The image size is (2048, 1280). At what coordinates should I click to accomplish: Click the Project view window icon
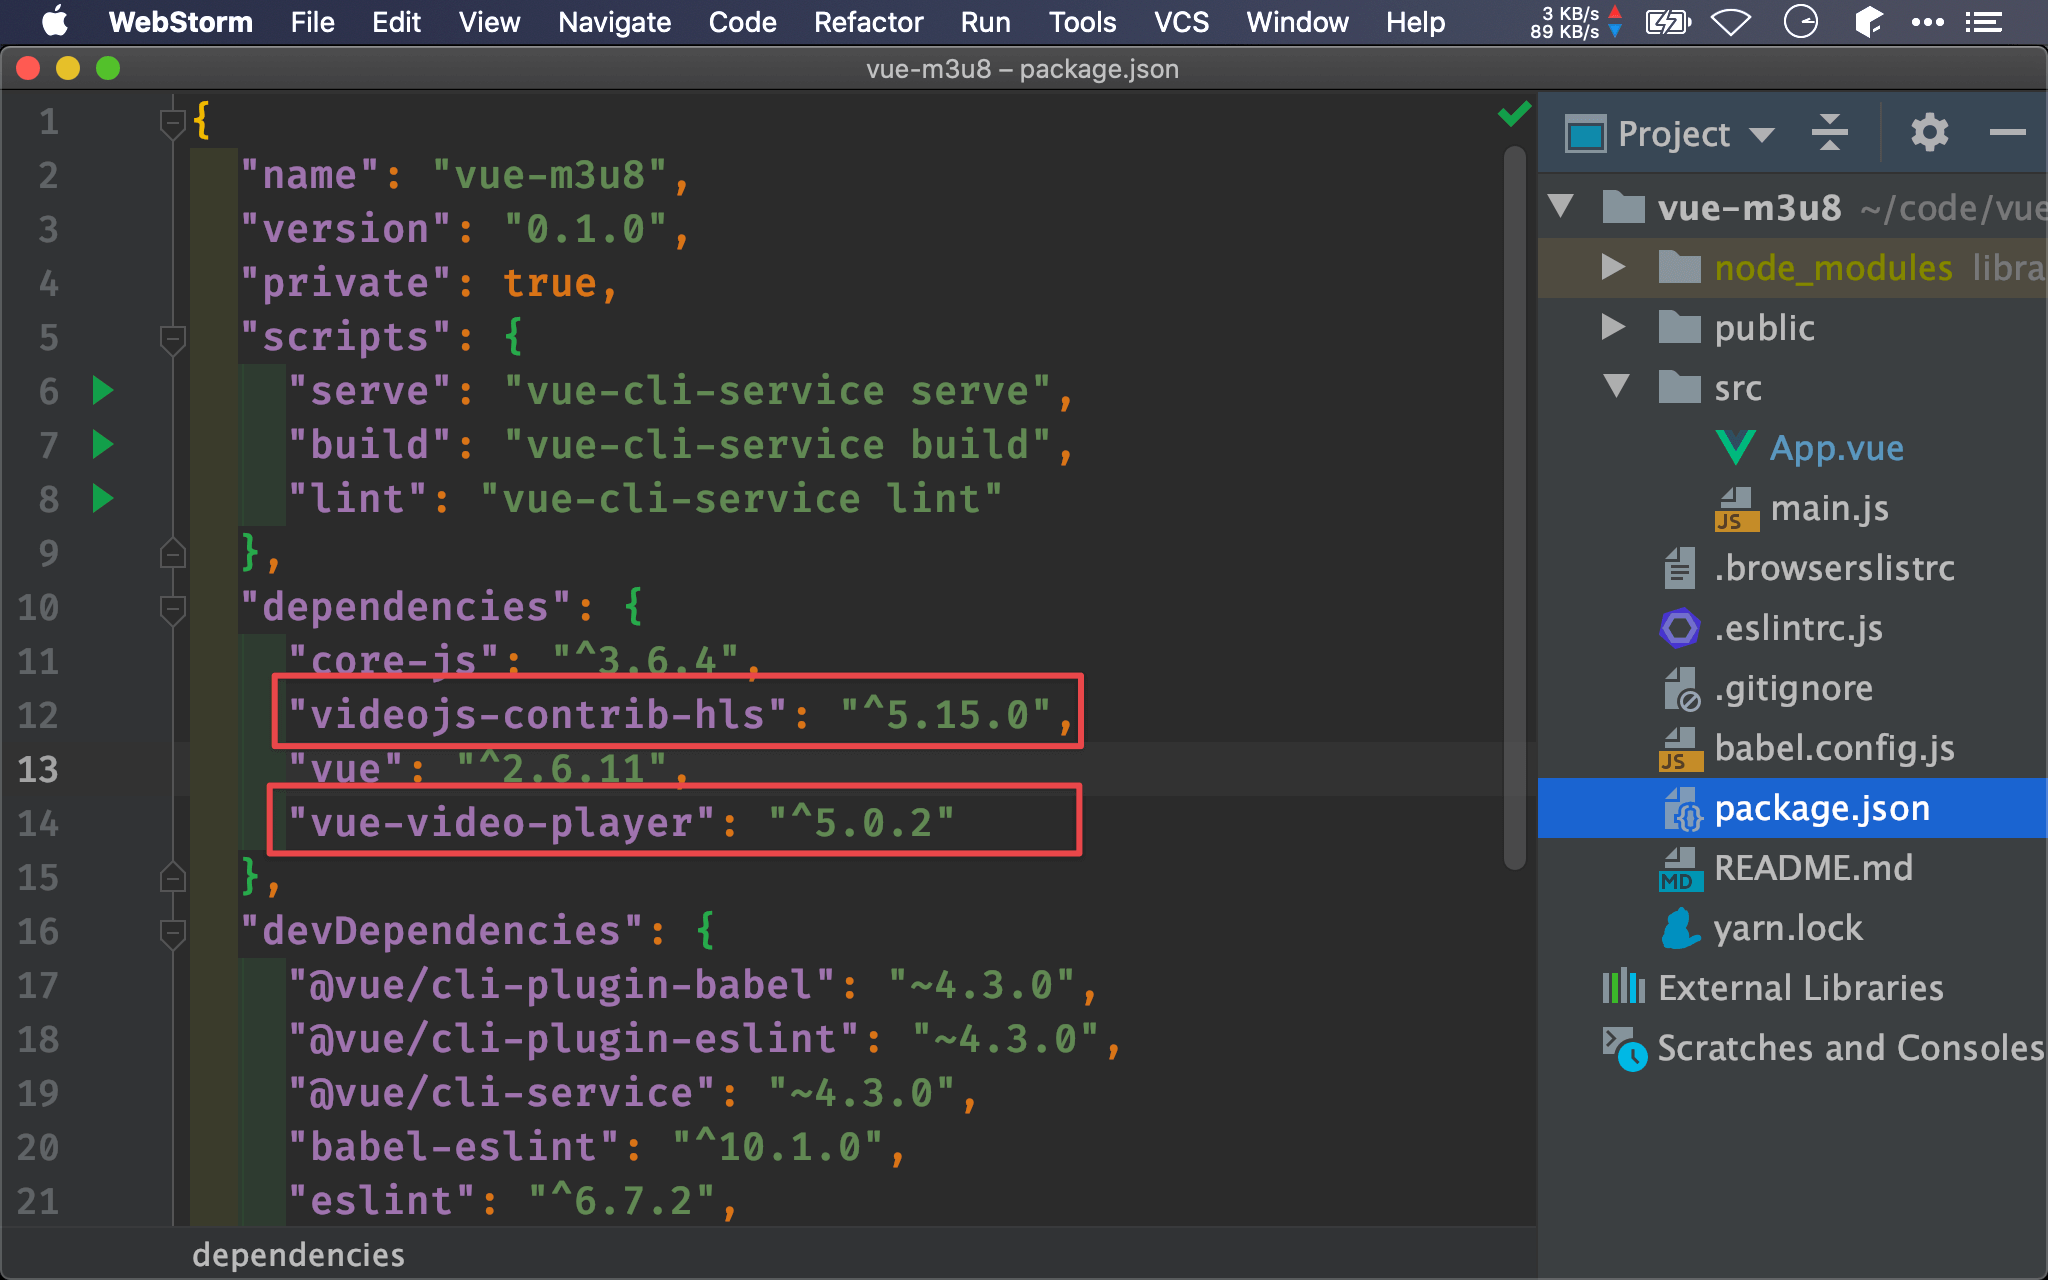(x=1586, y=133)
